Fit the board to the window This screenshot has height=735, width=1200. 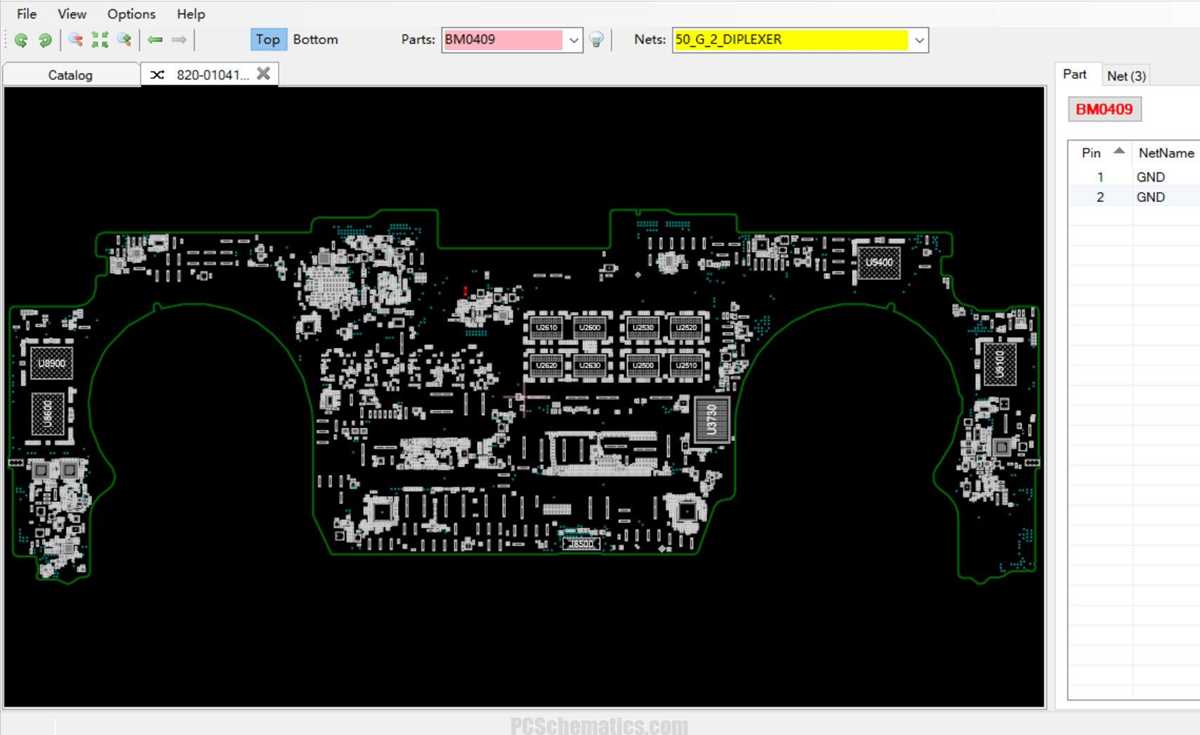(x=100, y=40)
